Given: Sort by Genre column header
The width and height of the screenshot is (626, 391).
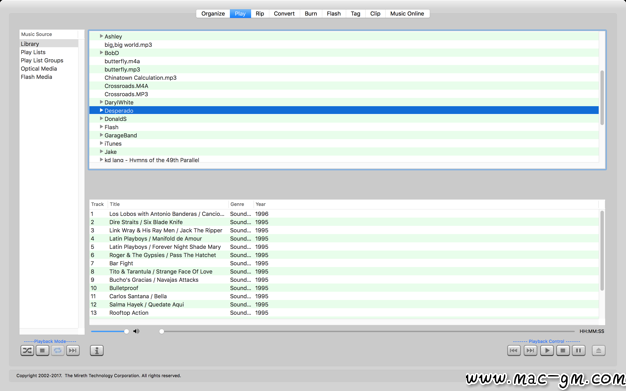Looking at the screenshot, I should 241,204.
